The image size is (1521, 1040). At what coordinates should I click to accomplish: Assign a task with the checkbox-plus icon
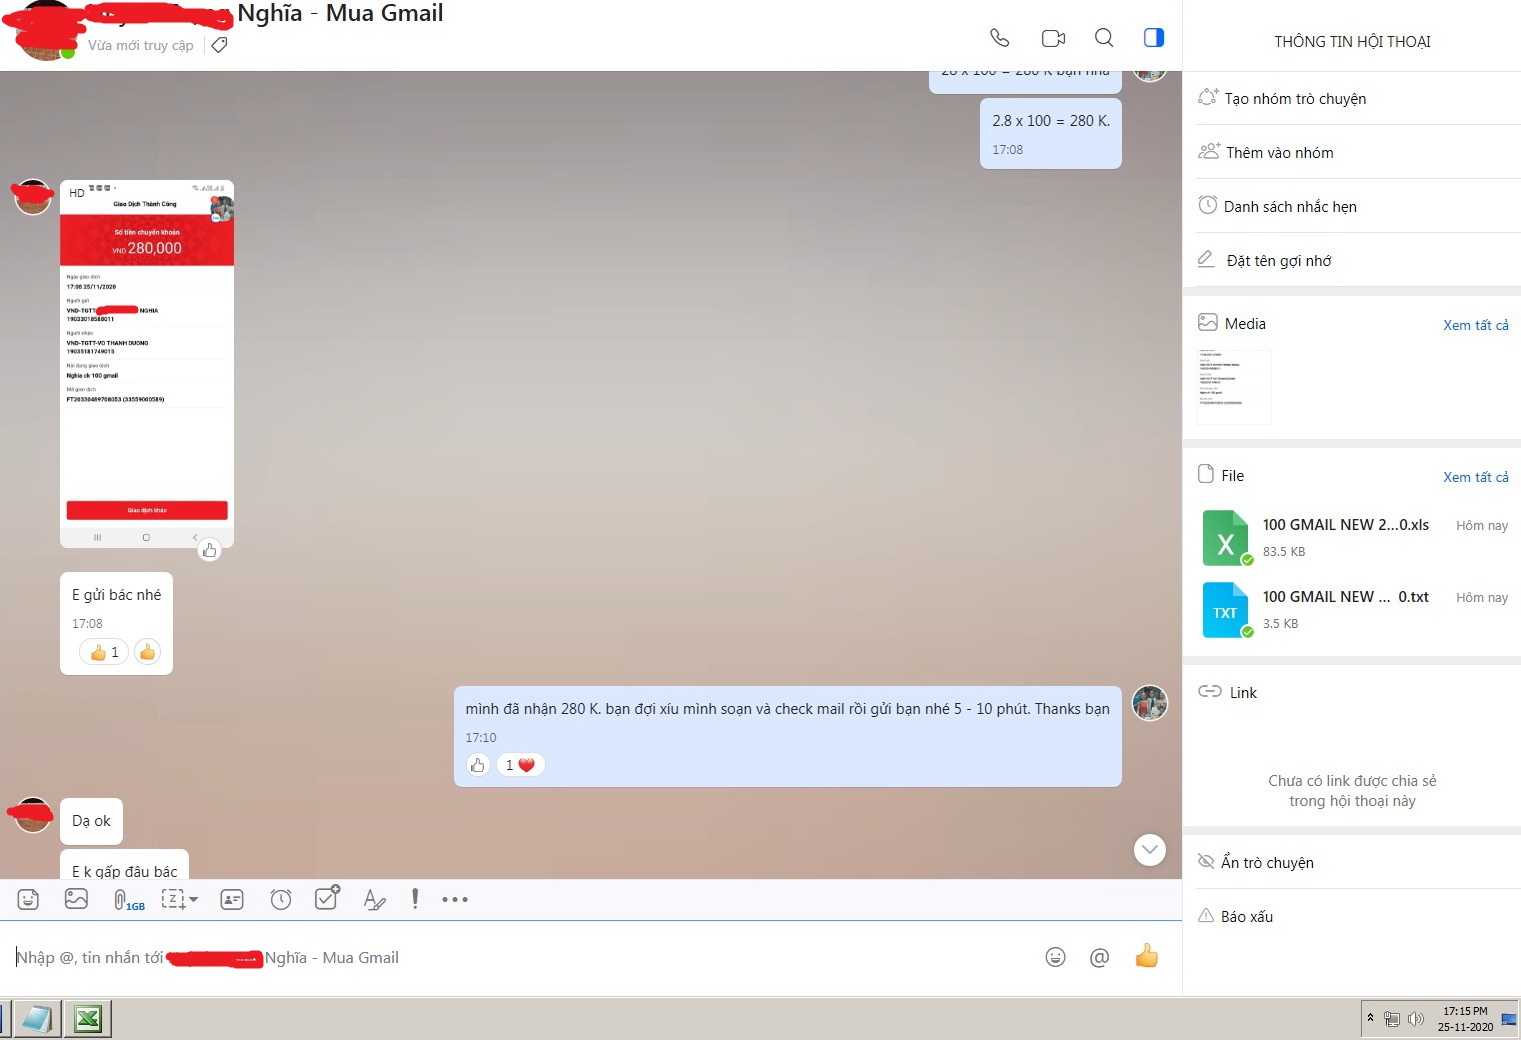coord(327,898)
